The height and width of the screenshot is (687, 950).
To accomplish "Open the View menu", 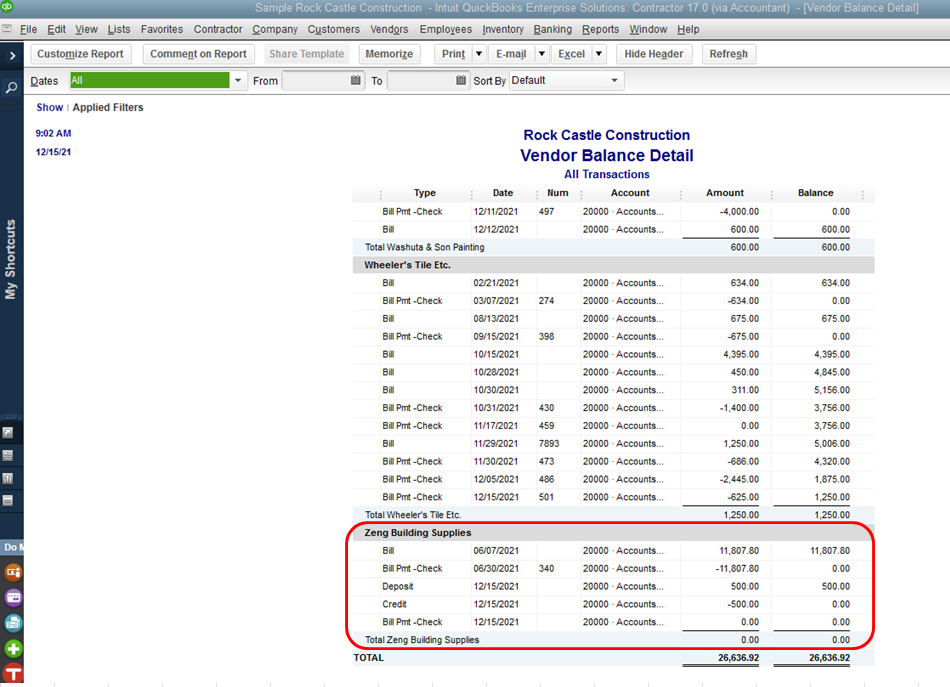I will point(86,29).
